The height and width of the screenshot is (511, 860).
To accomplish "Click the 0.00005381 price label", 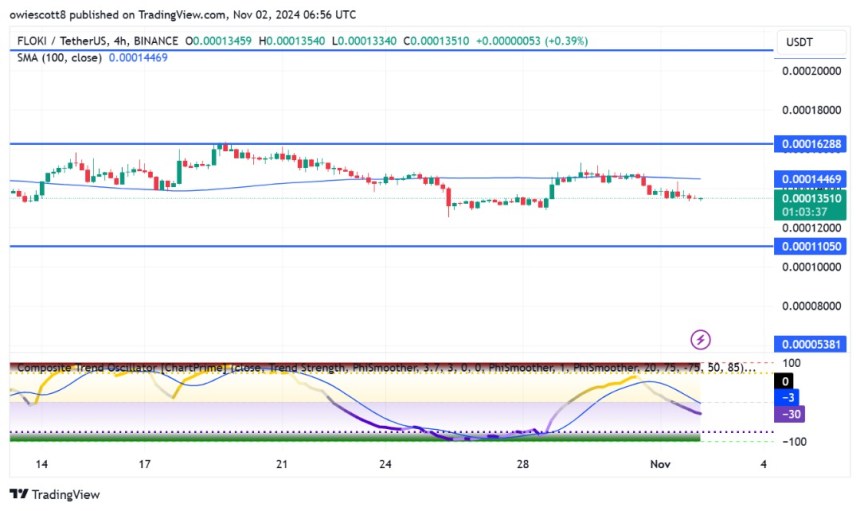I will pyautogui.click(x=816, y=342).
